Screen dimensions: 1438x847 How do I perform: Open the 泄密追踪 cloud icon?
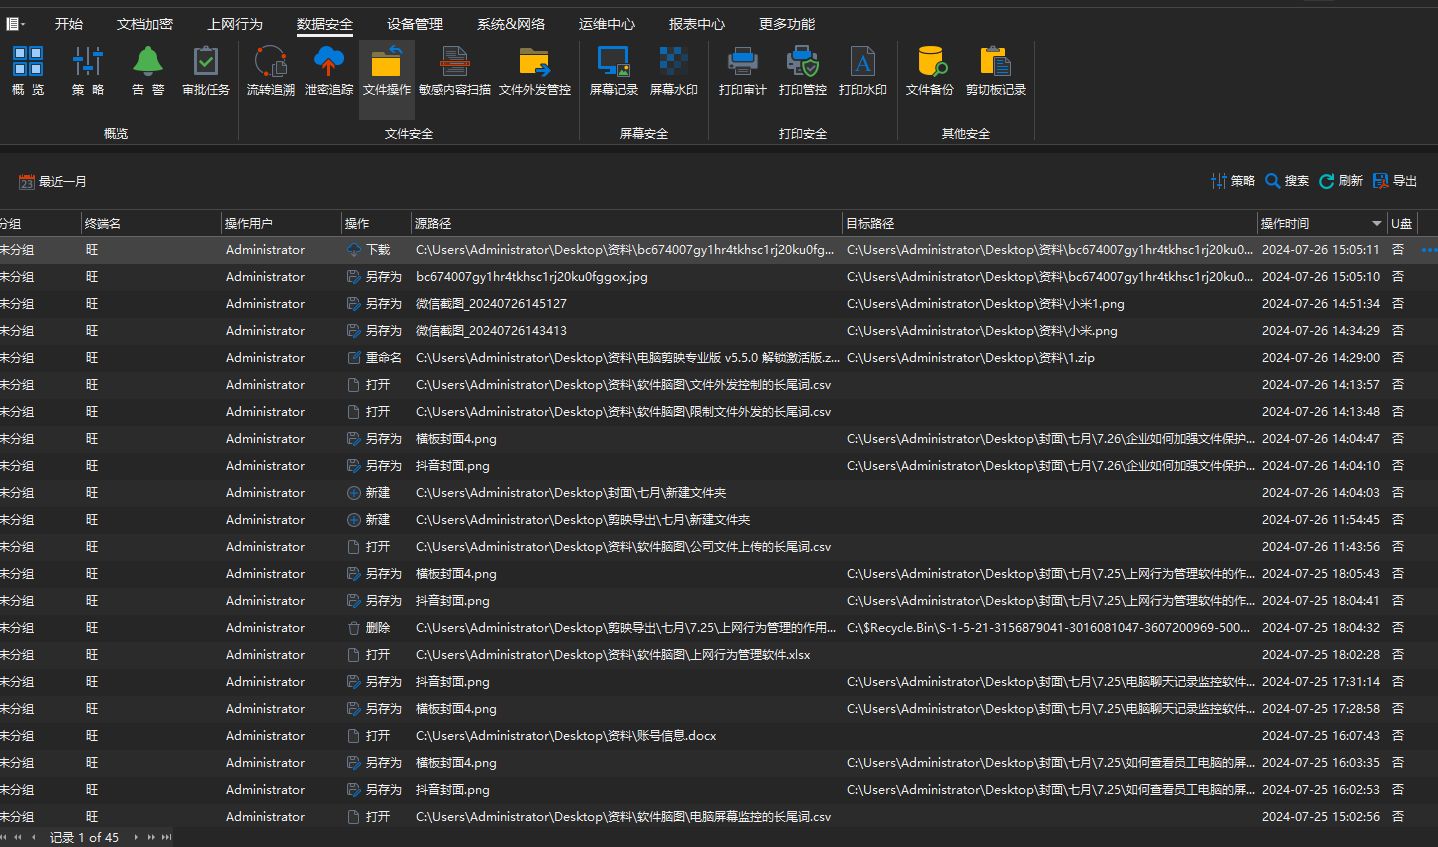(329, 71)
